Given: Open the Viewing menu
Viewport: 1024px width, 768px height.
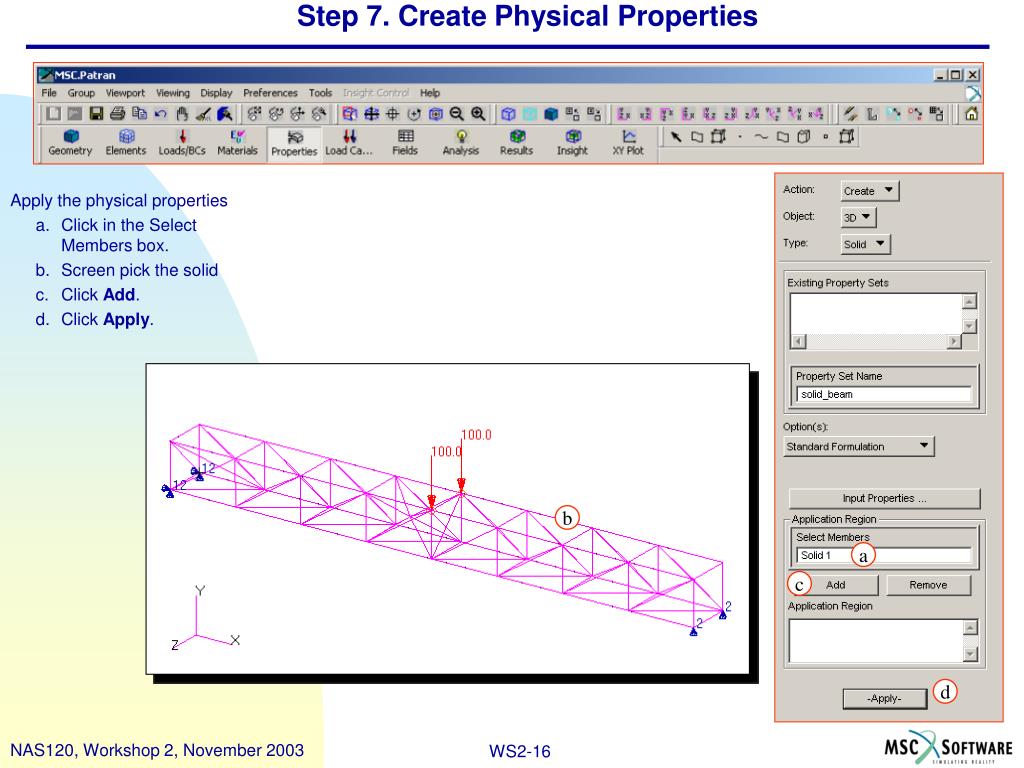Looking at the screenshot, I should point(172,93).
